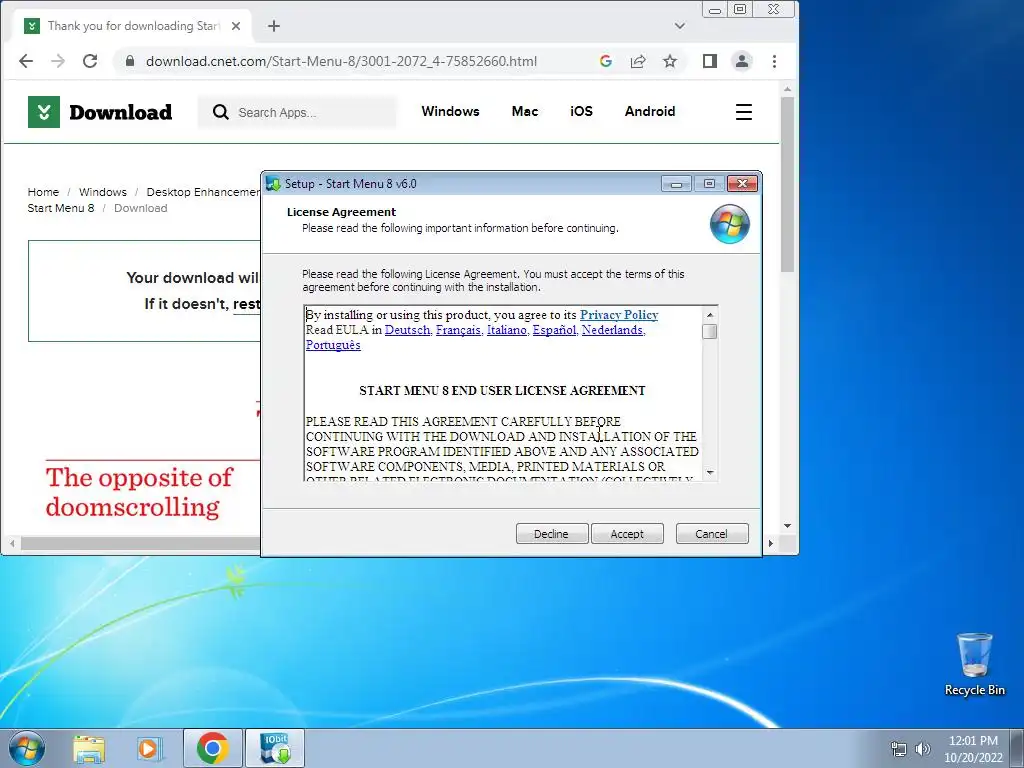Open network status tray icon
This screenshot has width=1024, height=768.
tap(899, 749)
